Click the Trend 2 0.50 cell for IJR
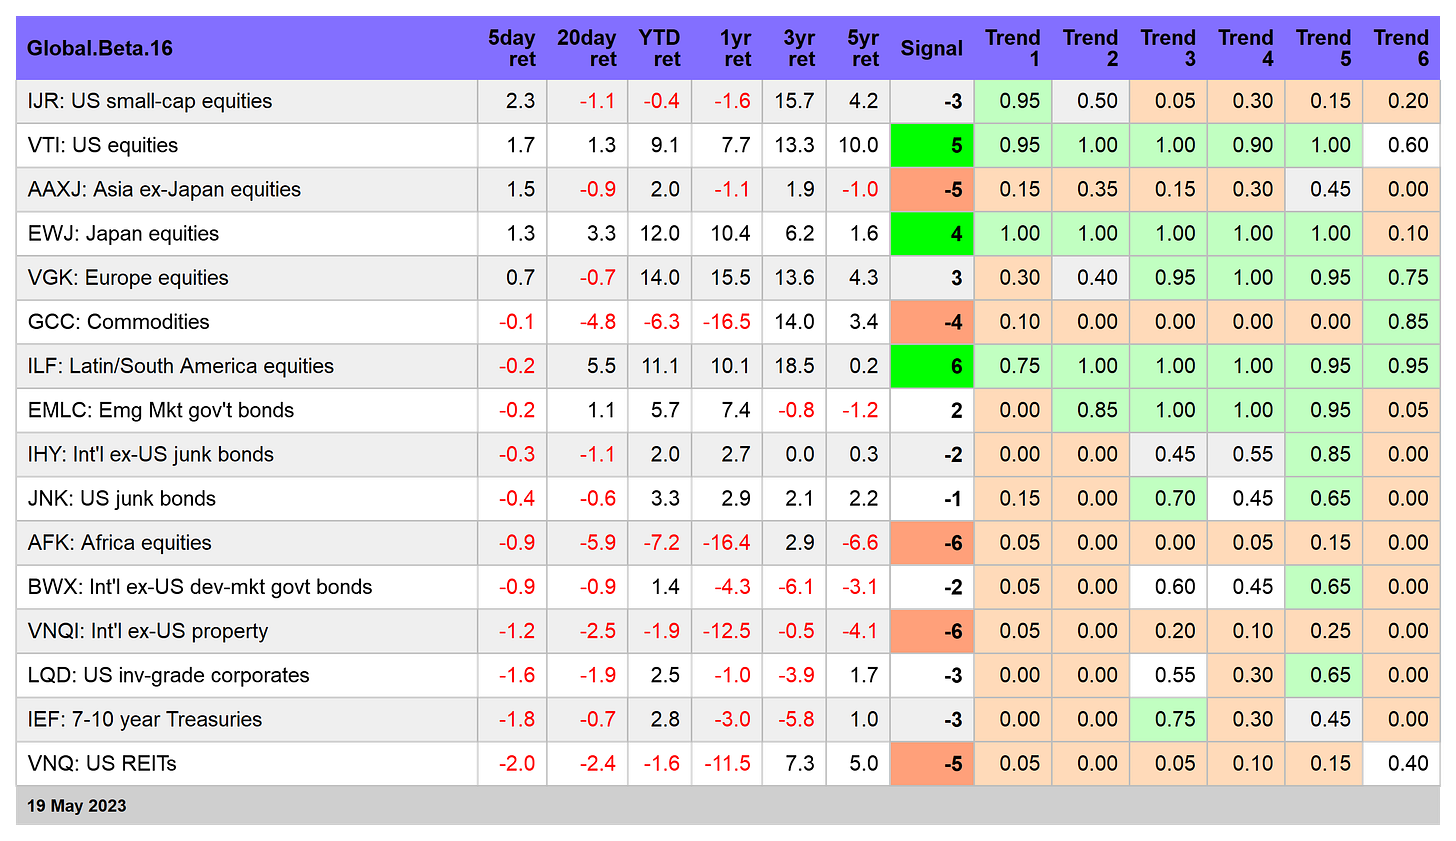The height and width of the screenshot is (841, 1456). [1091, 101]
